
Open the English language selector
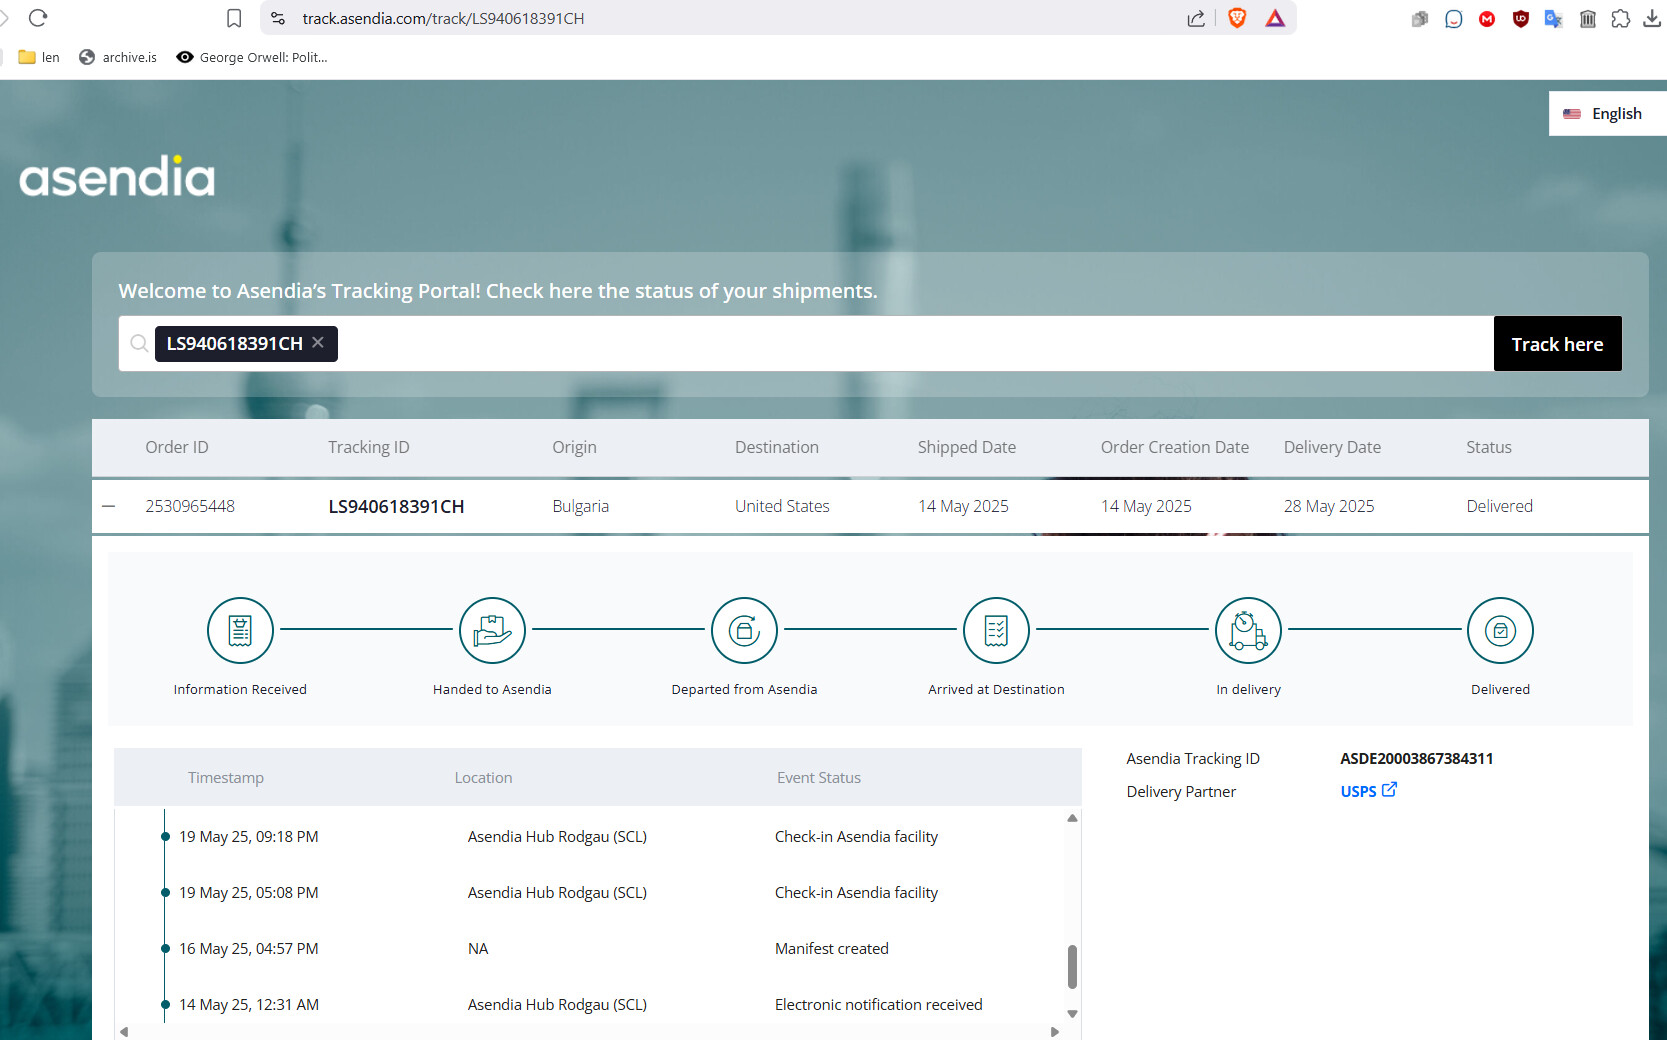pyautogui.click(x=1607, y=113)
